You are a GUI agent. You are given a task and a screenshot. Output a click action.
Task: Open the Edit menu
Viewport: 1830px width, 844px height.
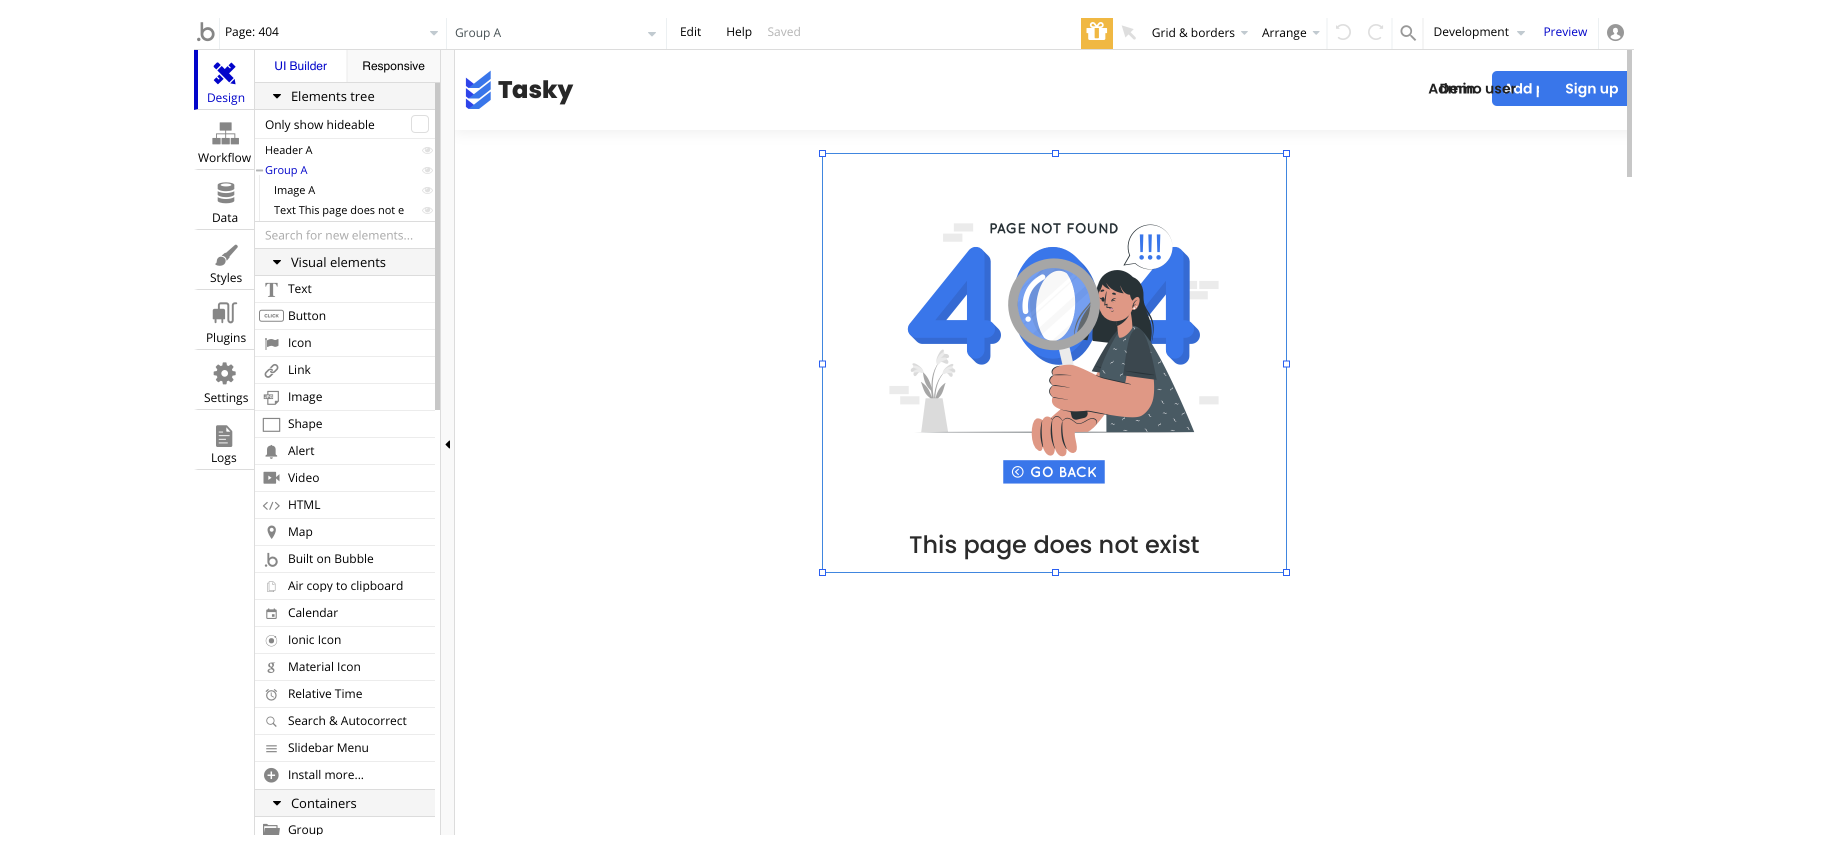click(690, 32)
